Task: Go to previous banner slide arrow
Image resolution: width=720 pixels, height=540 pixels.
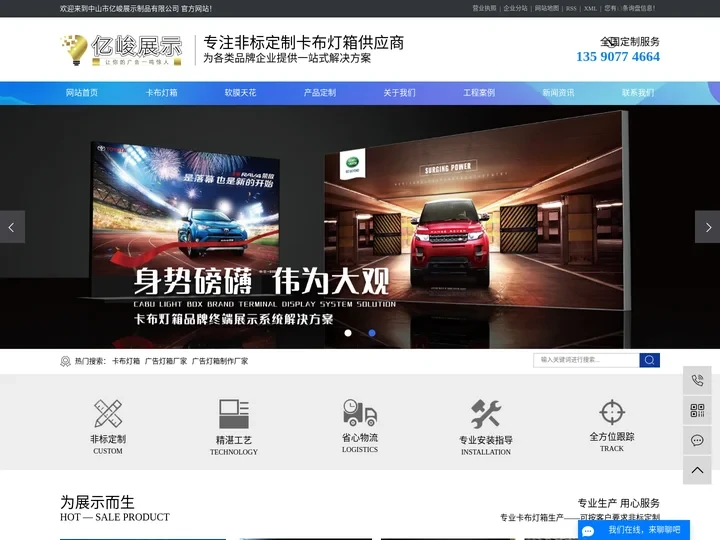Action: click(11, 227)
